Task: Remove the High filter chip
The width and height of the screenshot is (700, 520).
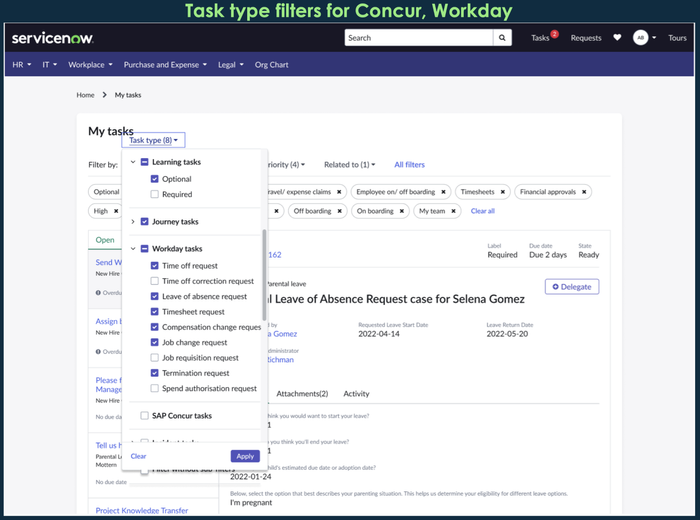Action: click(x=116, y=211)
